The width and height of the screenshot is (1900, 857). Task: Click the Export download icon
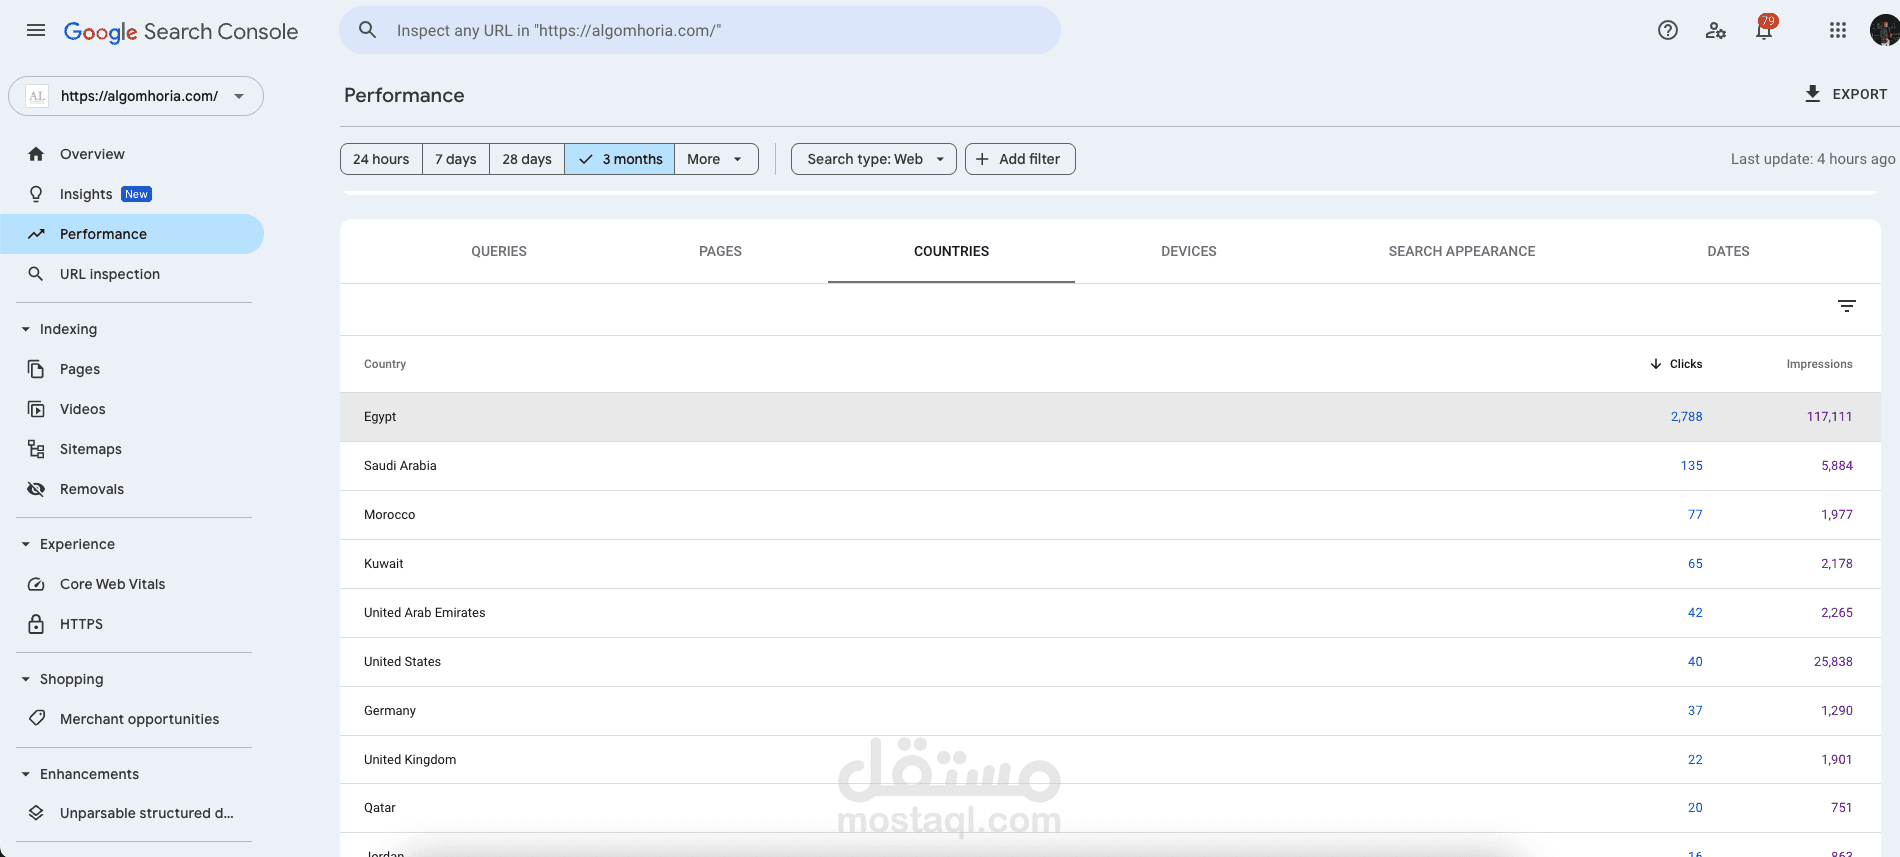pos(1812,94)
